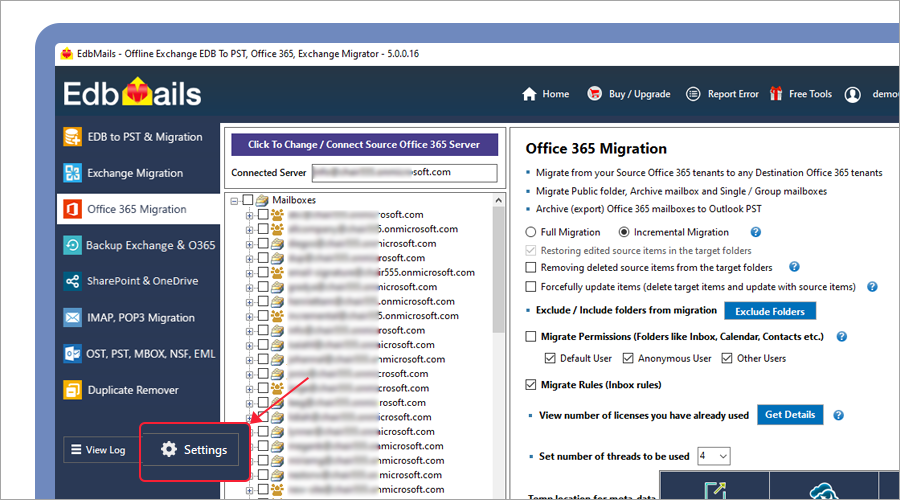This screenshot has height=500, width=900.
Task: Click the Exchange Migration icon
Action: 72,173
